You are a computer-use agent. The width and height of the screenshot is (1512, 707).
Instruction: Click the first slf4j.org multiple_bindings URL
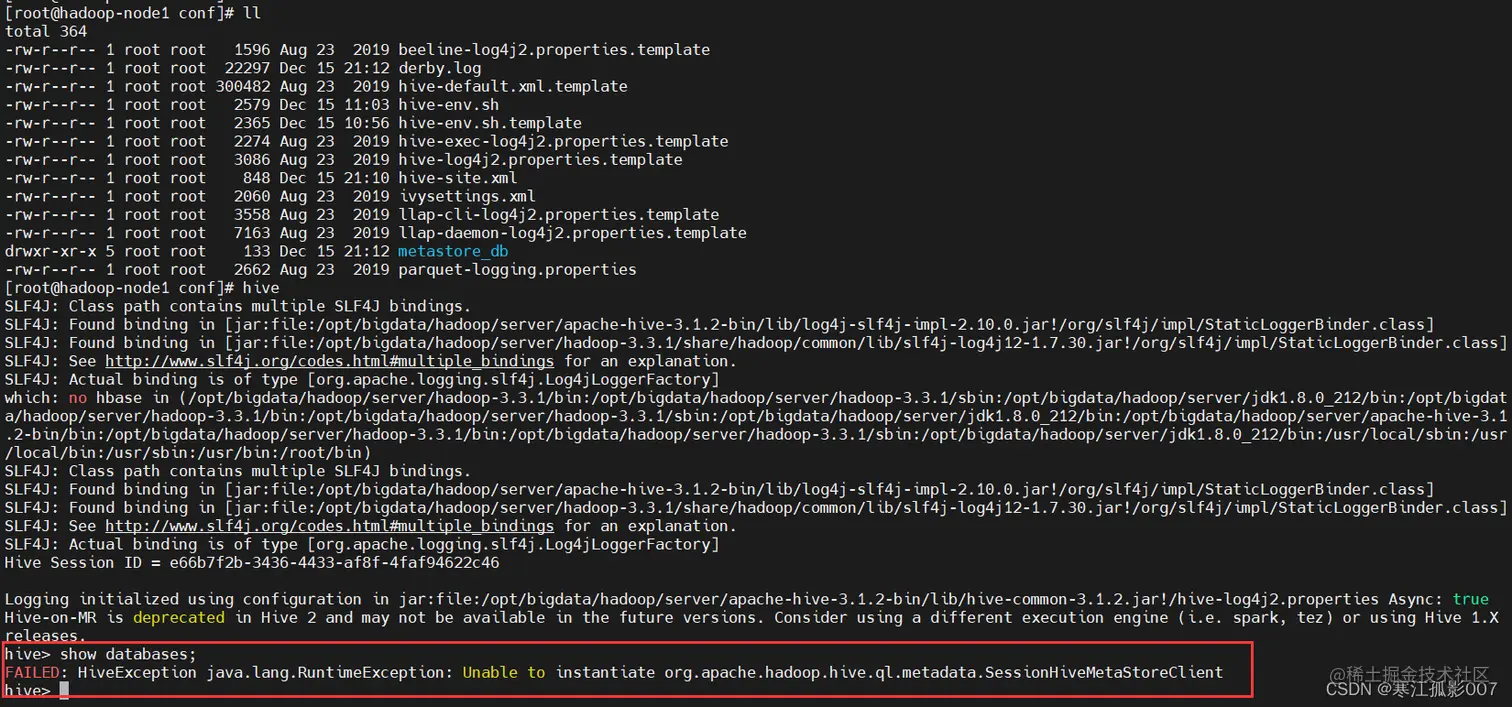[329, 361]
